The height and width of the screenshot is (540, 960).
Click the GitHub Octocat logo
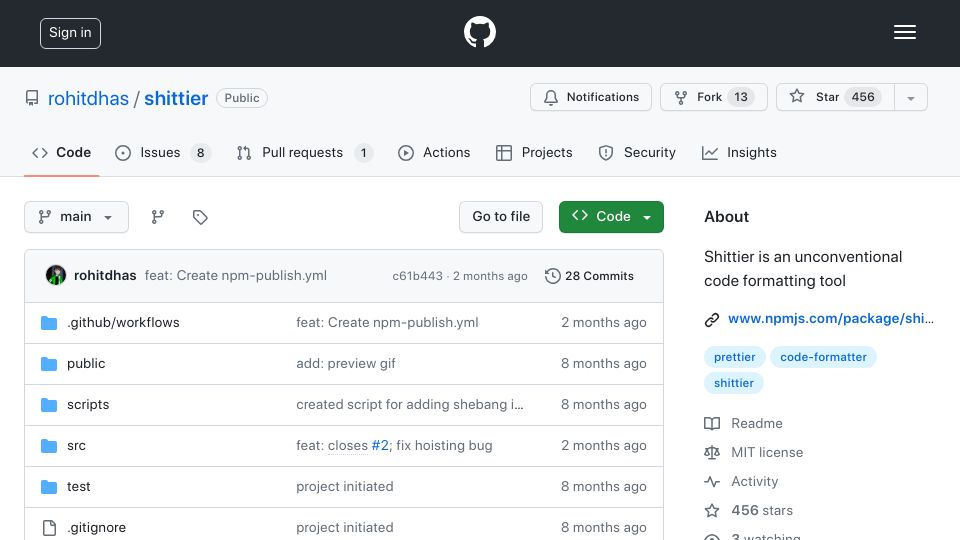[479, 32]
